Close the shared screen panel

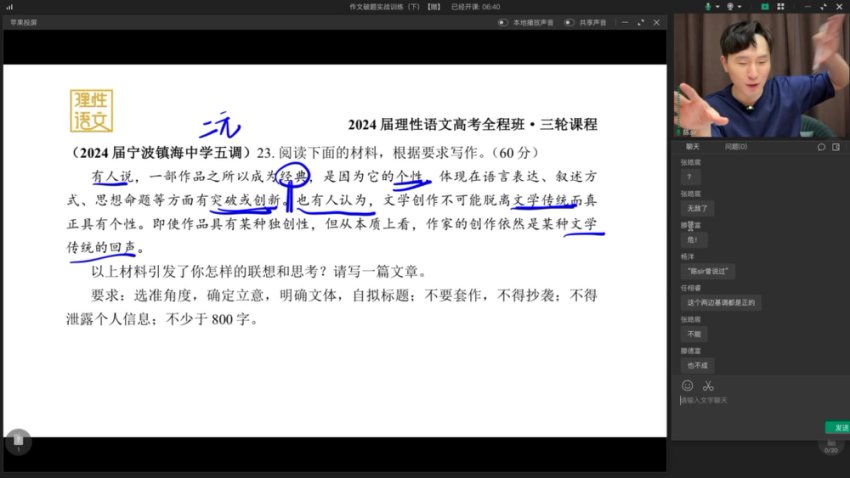click(x=656, y=22)
